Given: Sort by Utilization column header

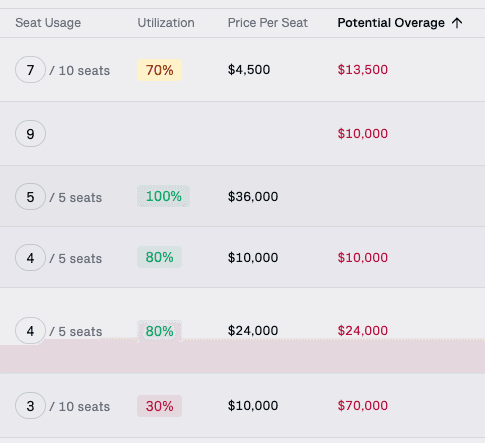Looking at the screenshot, I should pos(166,23).
